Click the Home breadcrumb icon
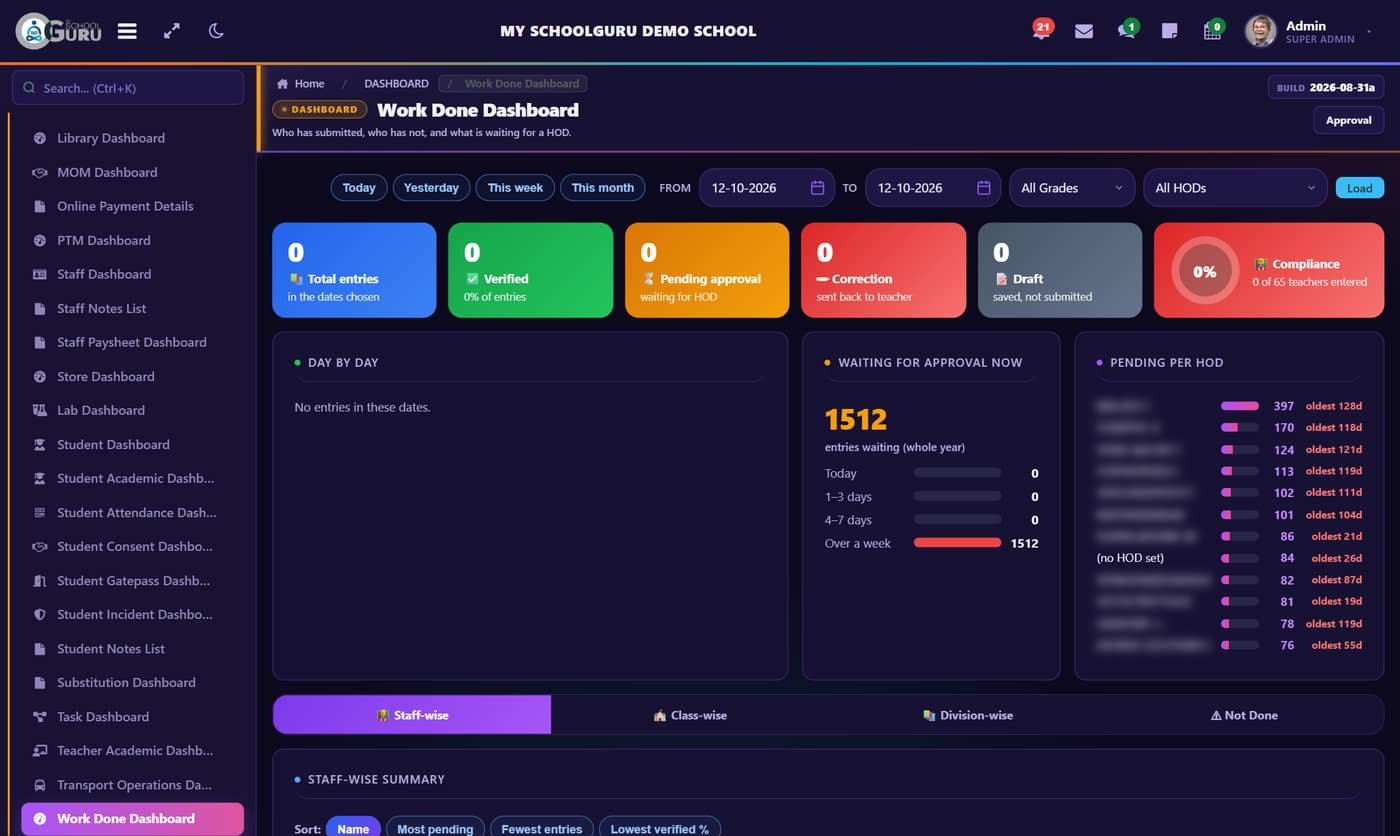The image size is (1400, 836). [x=283, y=84]
